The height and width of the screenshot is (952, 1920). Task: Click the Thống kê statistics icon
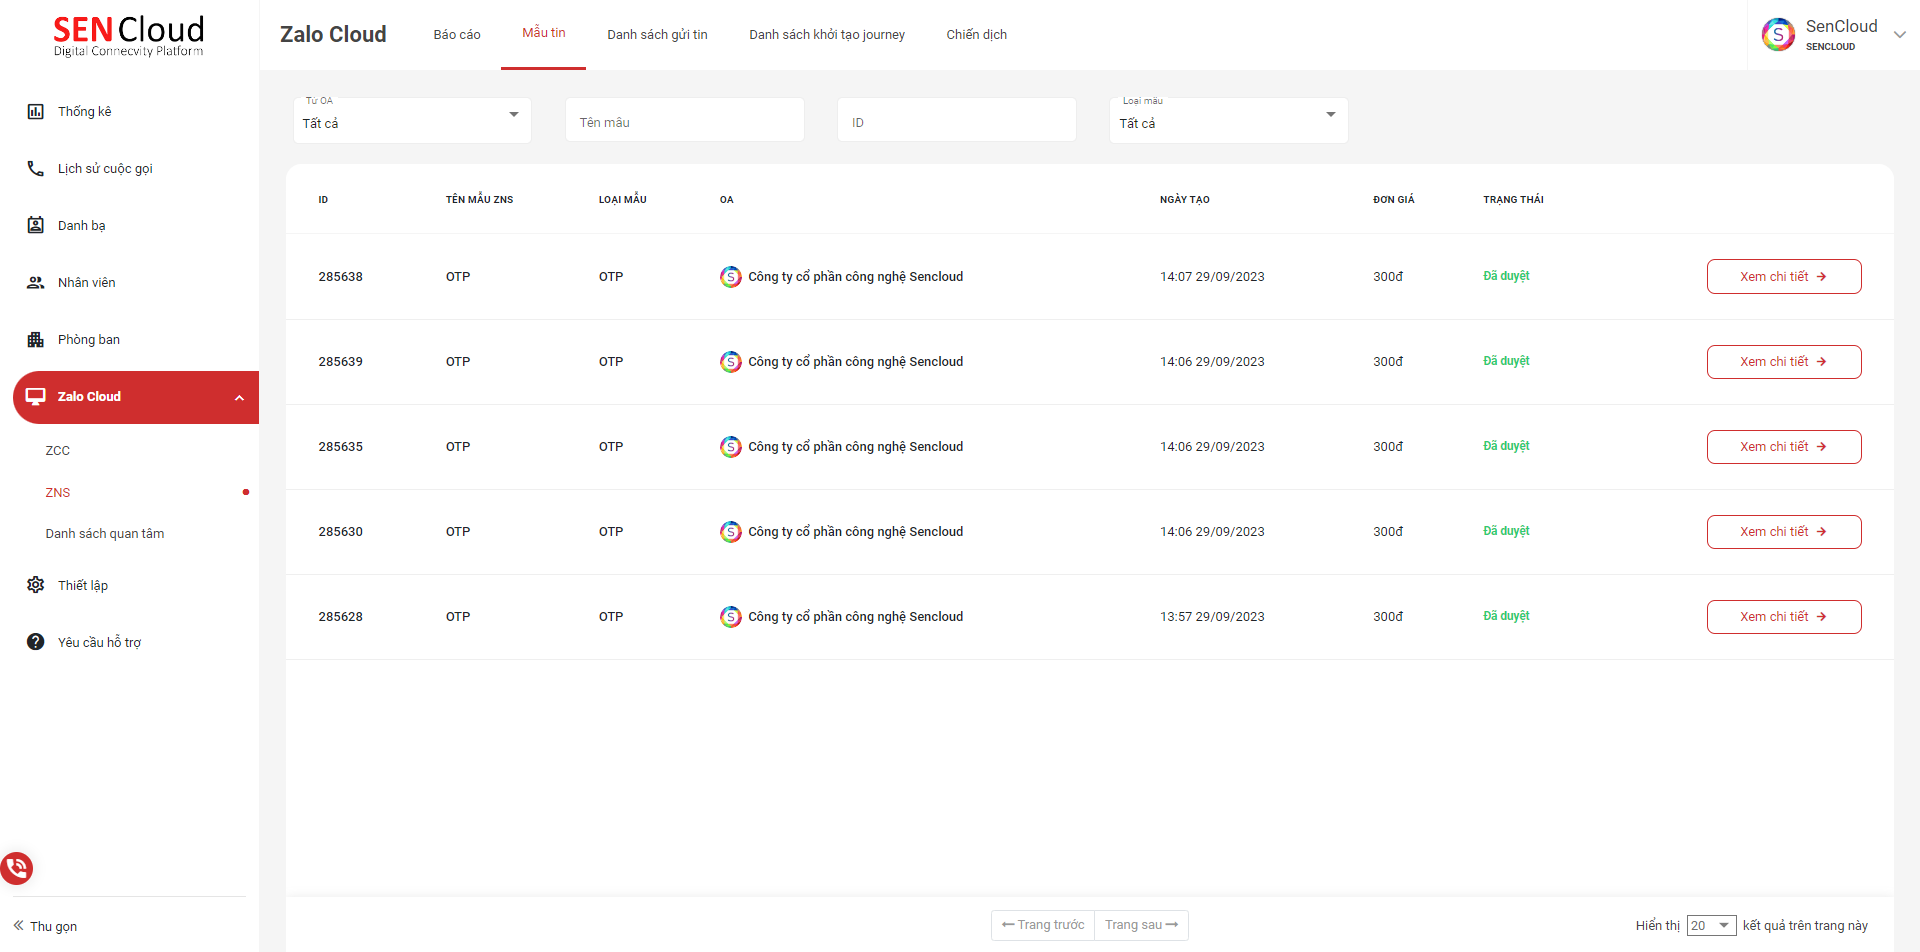click(35, 112)
